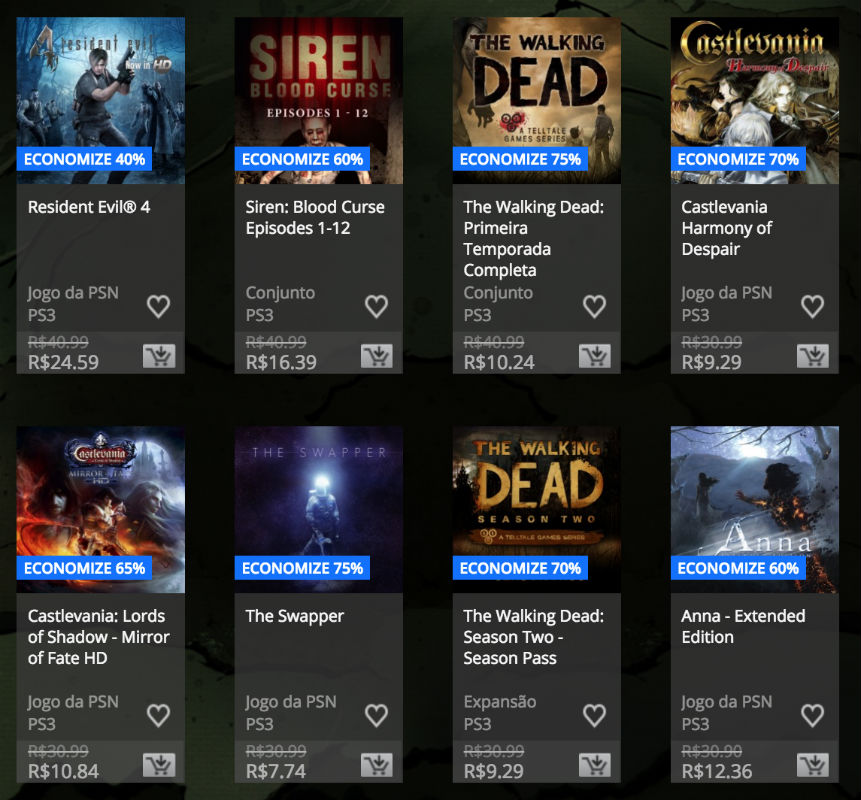861x800 pixels.
Task: Click the Anna - Extended Edition title
Action: pyautogui.click(x=743, y=626)
